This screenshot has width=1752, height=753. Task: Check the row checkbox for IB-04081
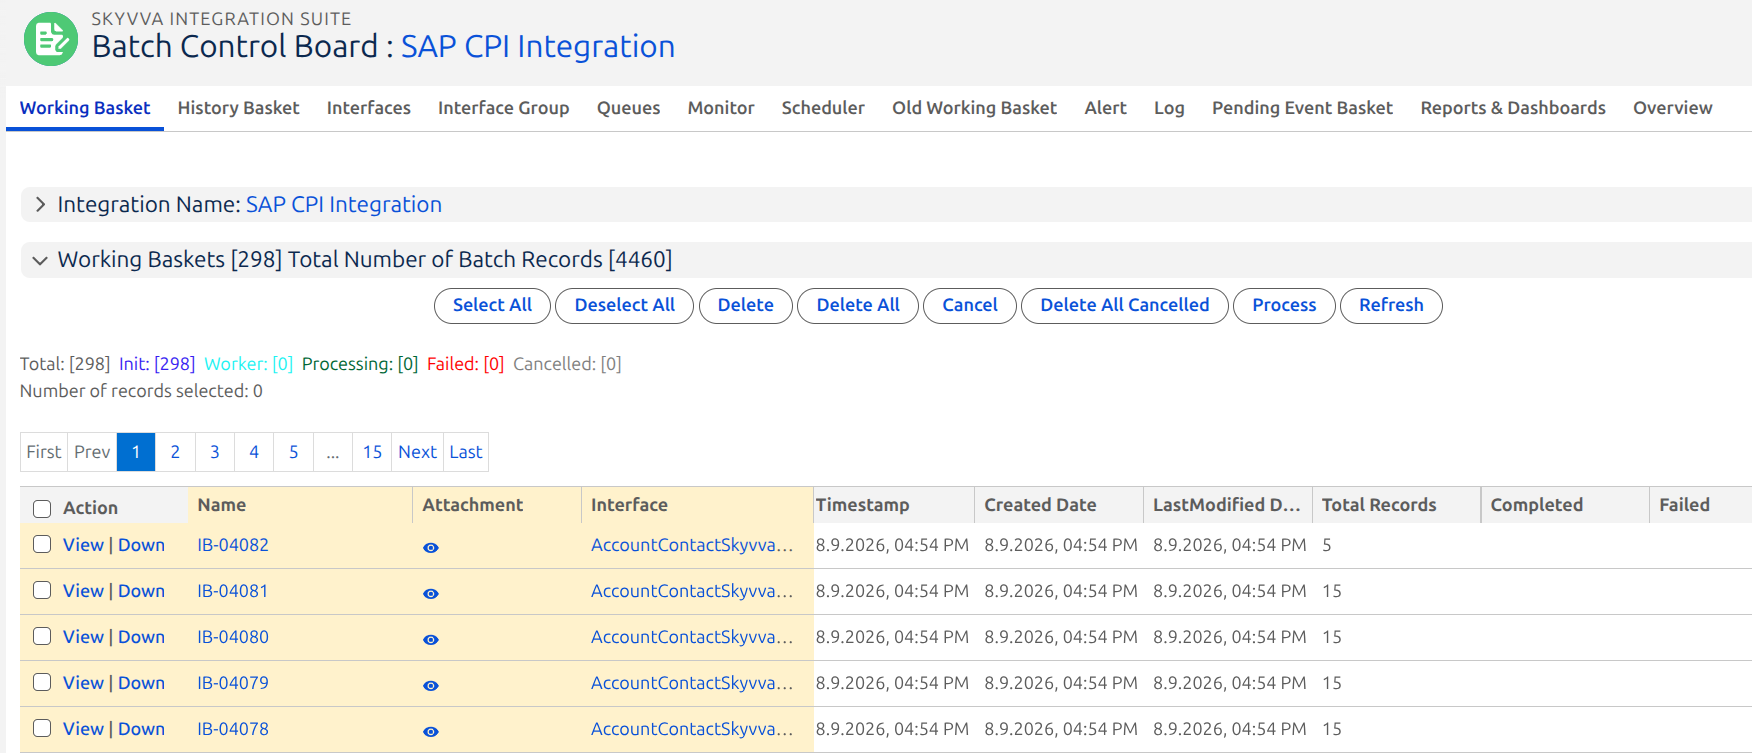coord(42,590)
